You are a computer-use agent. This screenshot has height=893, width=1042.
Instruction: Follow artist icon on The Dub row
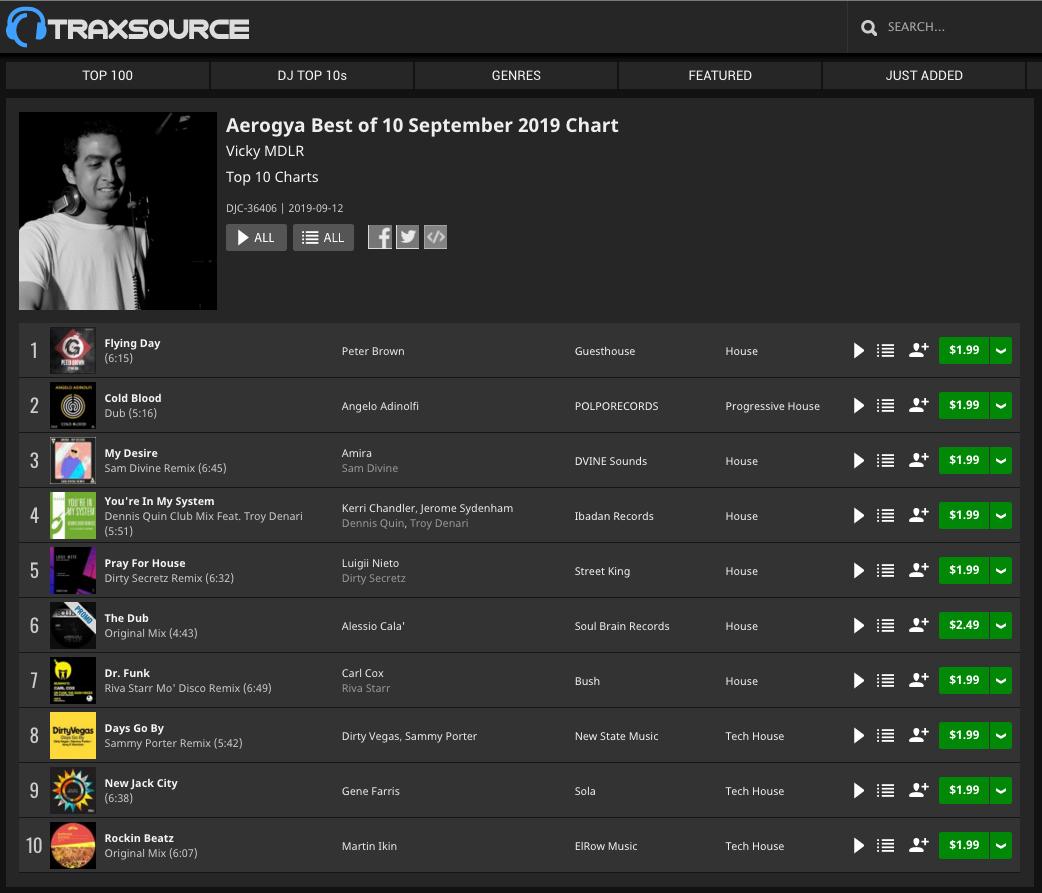pos(918,625)
